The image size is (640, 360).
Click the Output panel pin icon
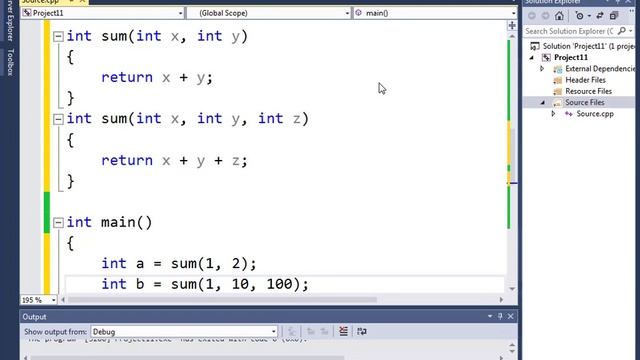(x=500, y=316)
